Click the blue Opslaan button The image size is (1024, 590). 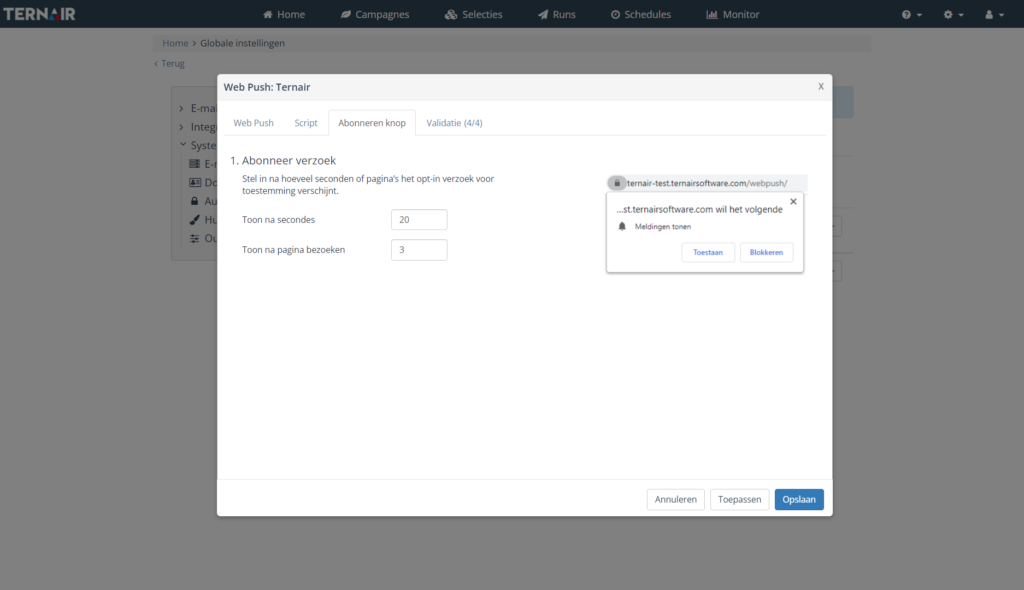click(x=799, y=499)
